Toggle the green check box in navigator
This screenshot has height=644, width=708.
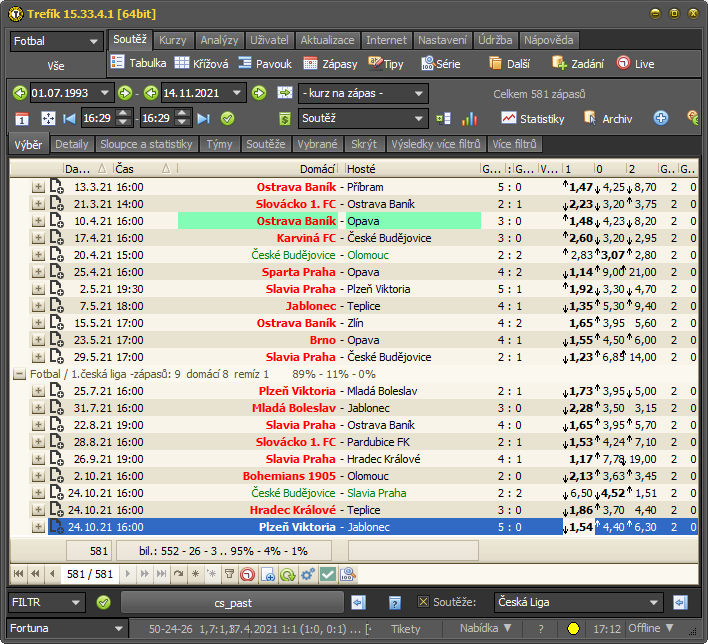pos(328,574)
